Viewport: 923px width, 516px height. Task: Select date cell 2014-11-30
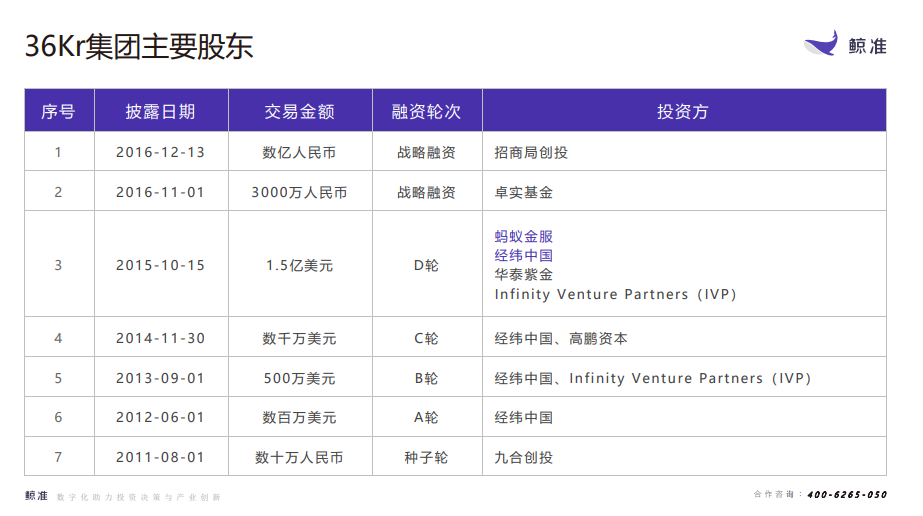(160, 338)
